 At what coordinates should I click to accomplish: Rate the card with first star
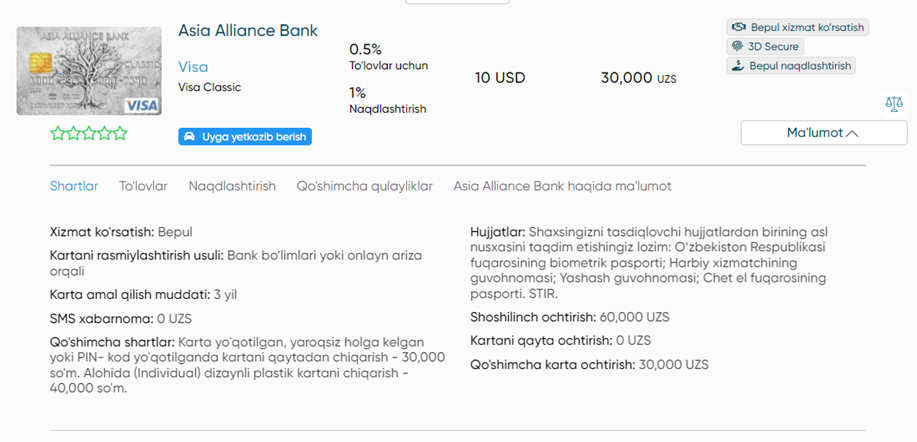click(x=58, y=133)
